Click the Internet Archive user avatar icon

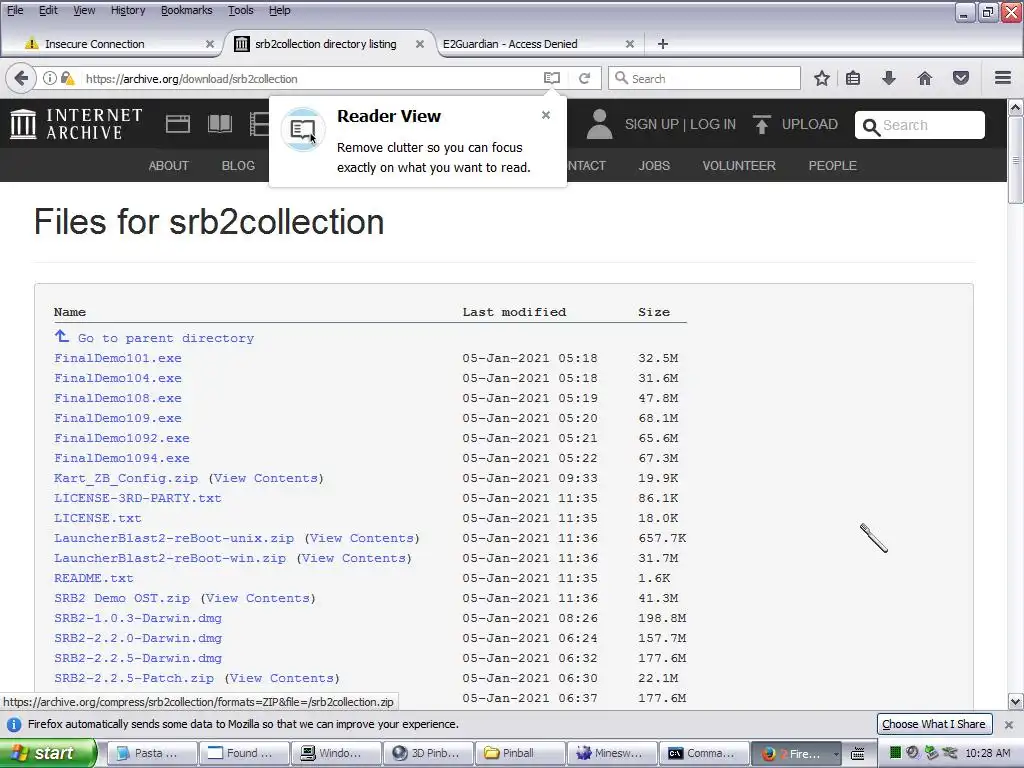pyautogui.click(x=600, y=124)
